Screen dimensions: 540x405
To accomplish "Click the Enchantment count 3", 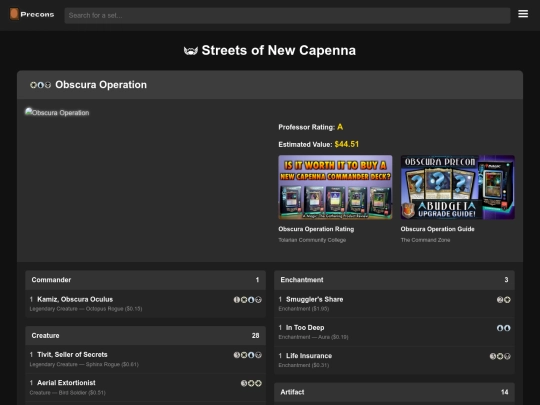I will [506, 280].
